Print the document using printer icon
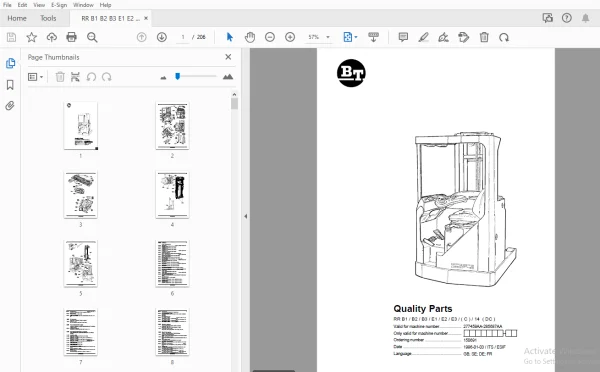 pyautogui.click(x=72, y=37)
